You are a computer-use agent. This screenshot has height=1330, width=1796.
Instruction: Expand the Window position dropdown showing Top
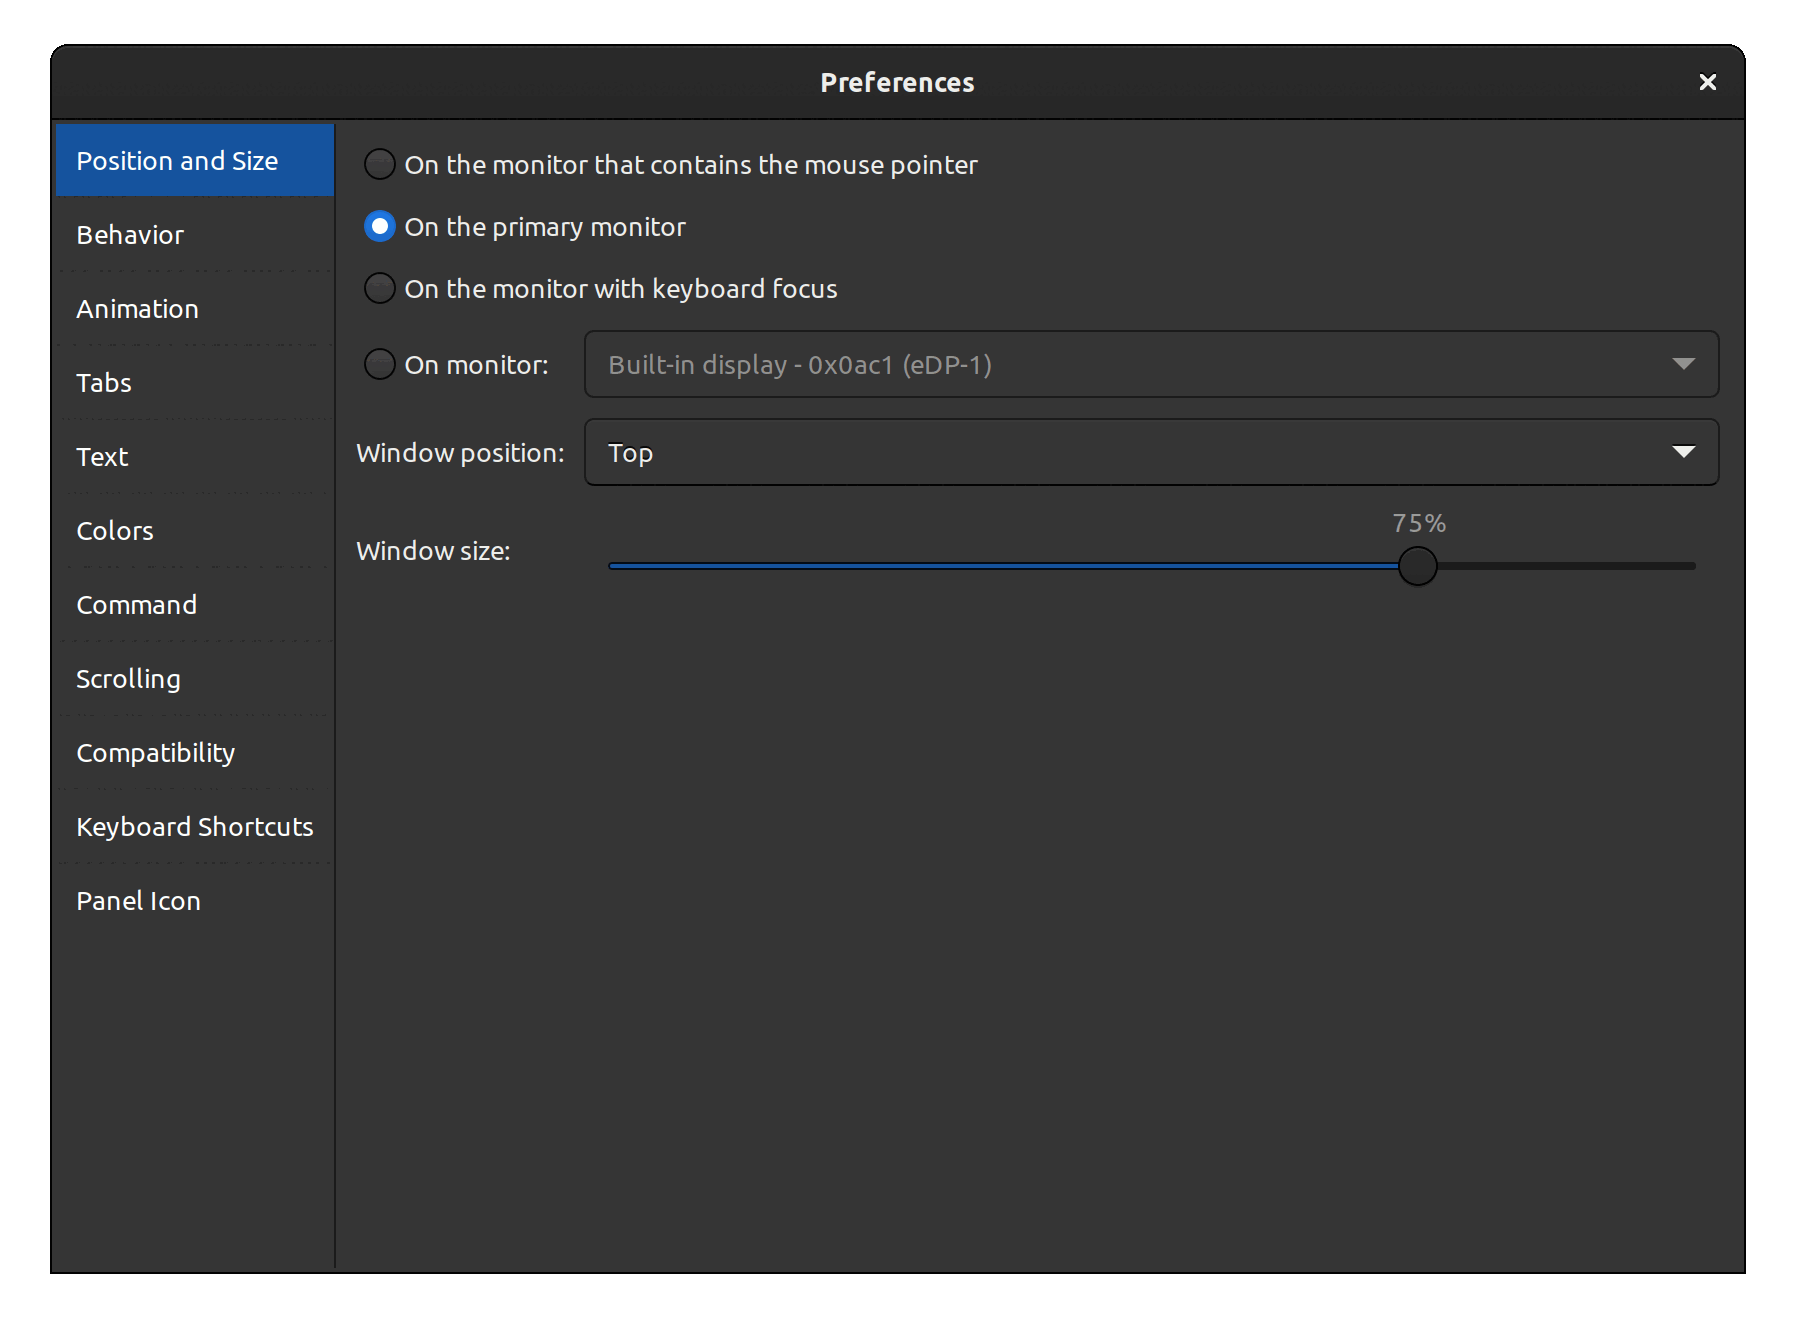click(x=1151, y=452)
